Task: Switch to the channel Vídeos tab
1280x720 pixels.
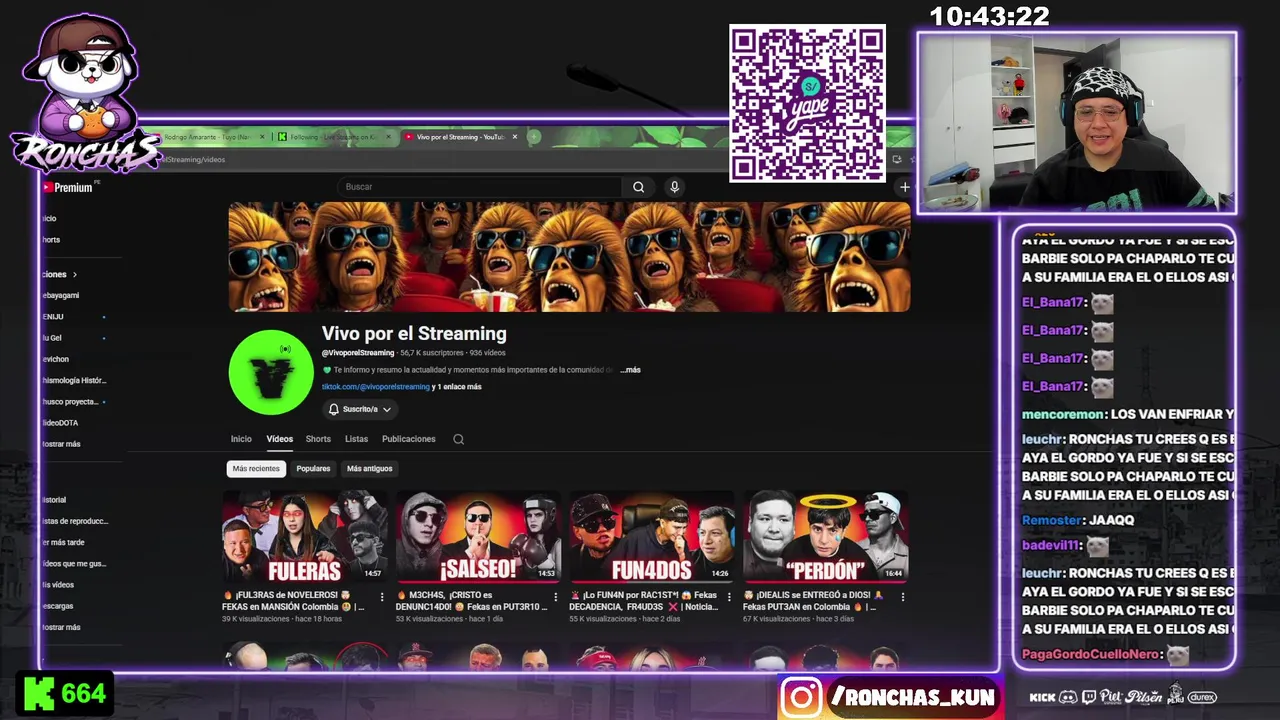Action: click(x=279, y=439)
